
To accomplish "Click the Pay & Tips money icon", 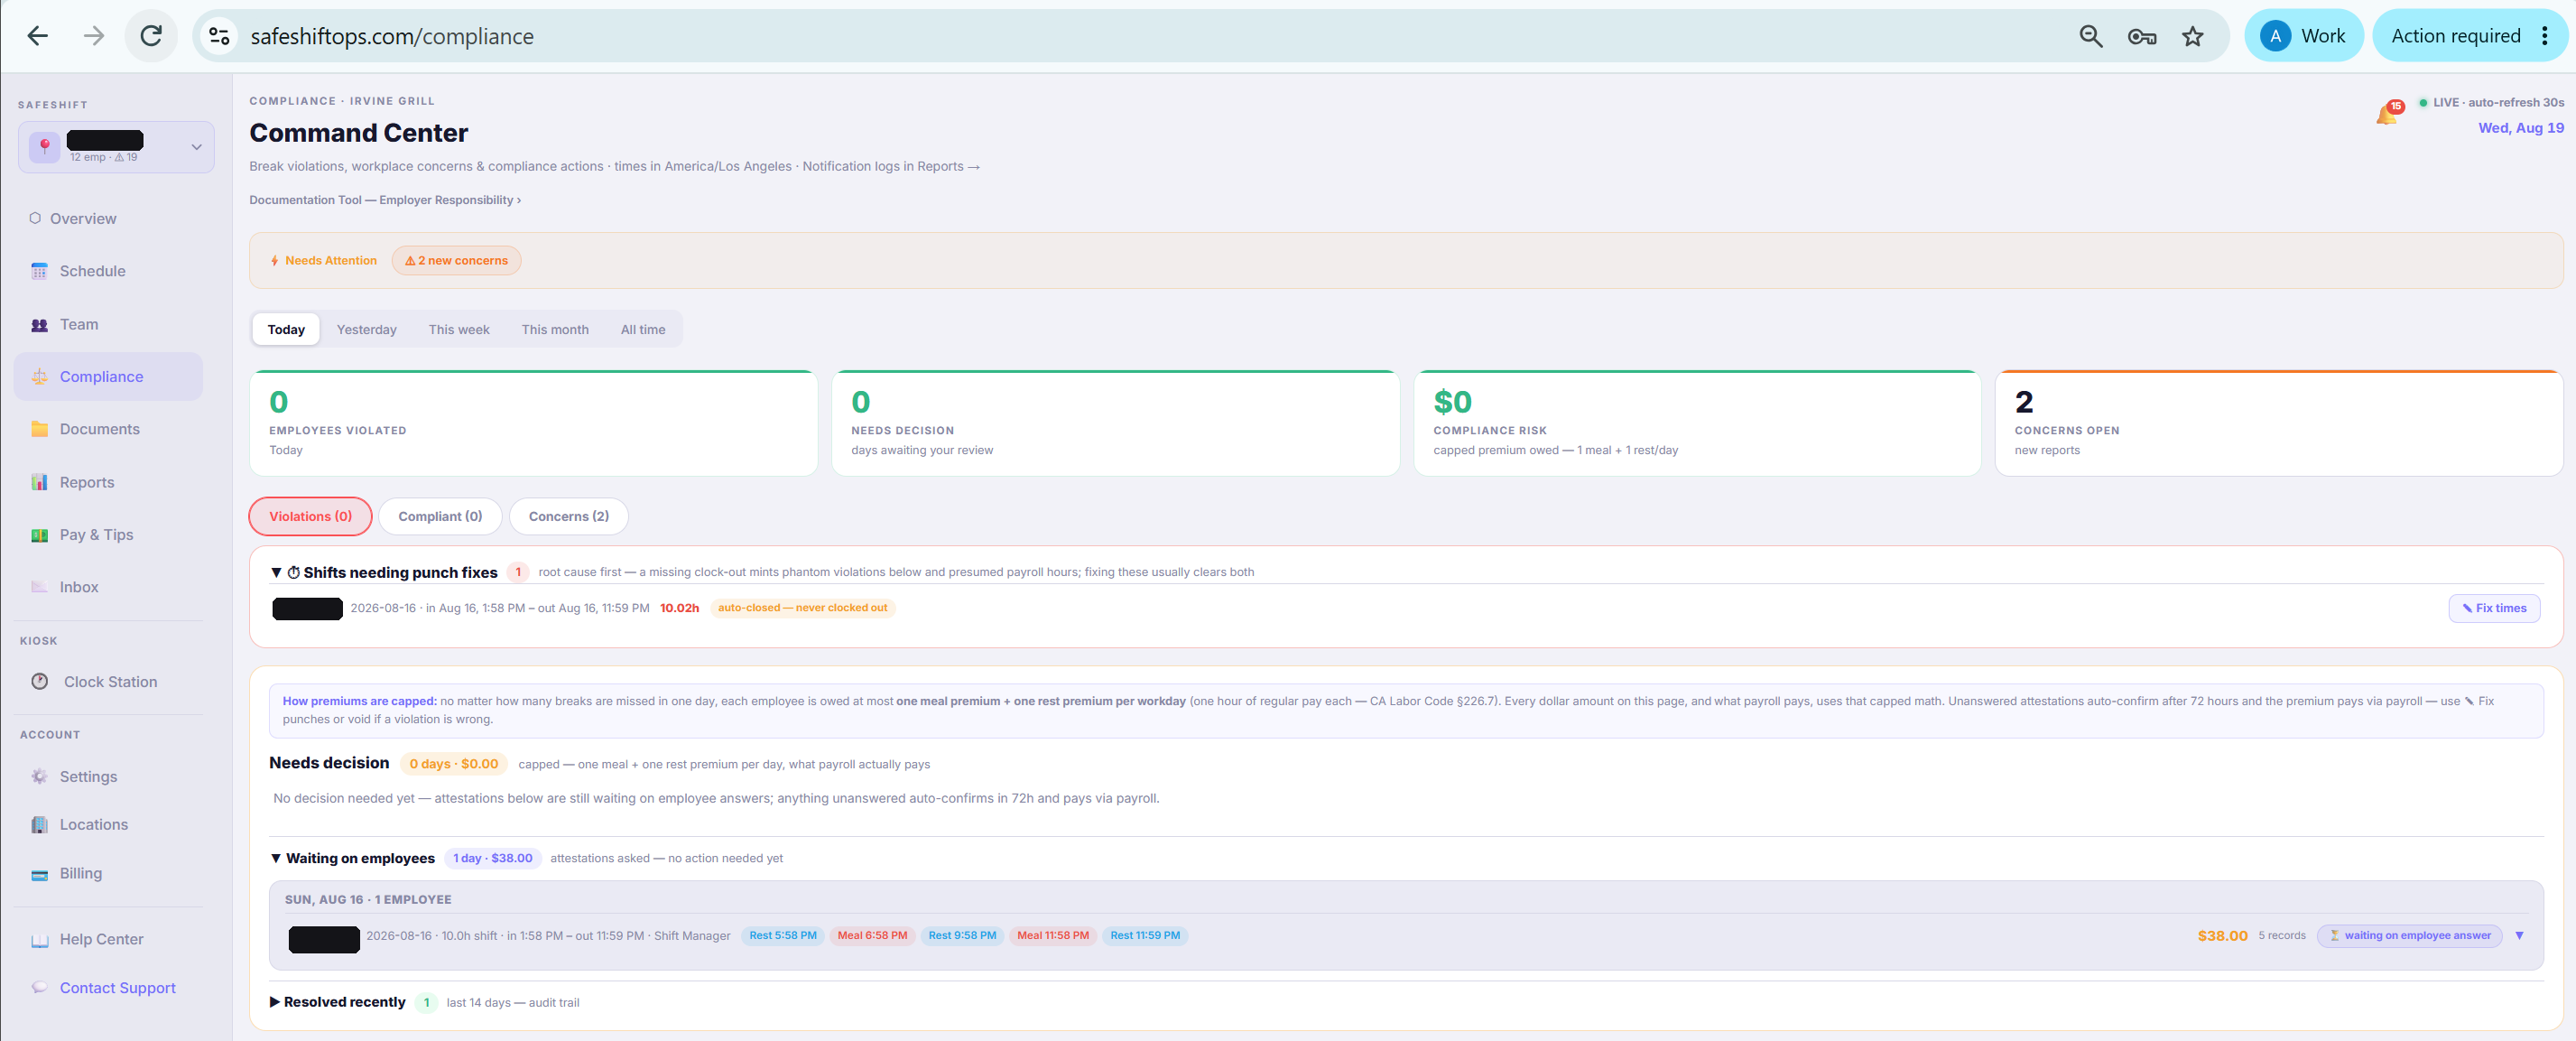I will click(x=39, y=535).
